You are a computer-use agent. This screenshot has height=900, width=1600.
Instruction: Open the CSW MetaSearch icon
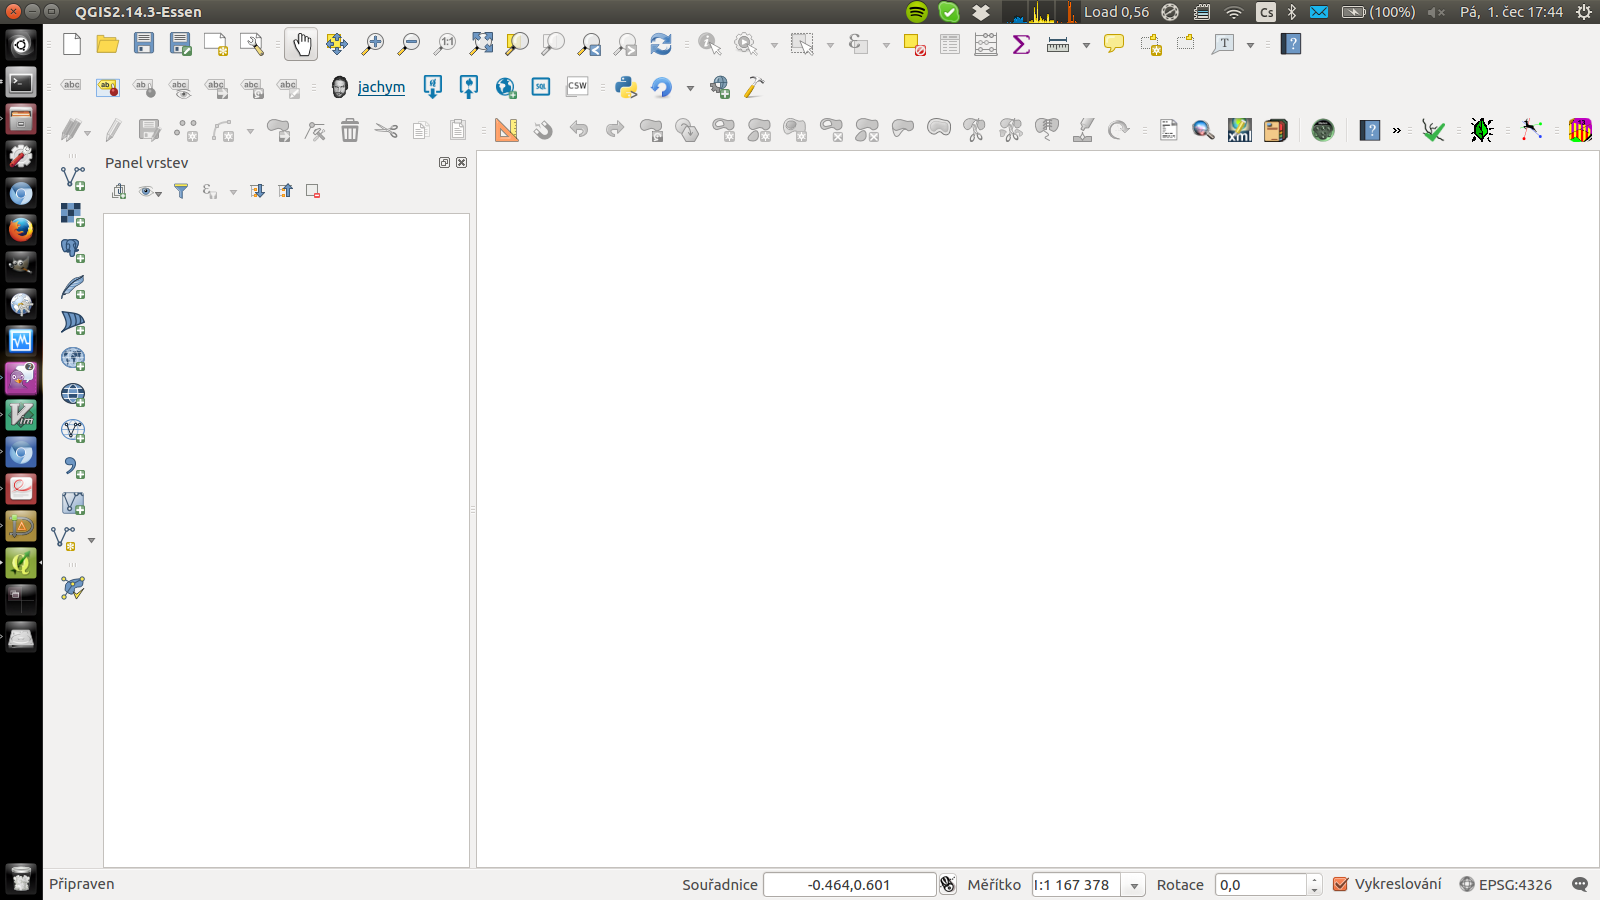(x=577, y=87)
